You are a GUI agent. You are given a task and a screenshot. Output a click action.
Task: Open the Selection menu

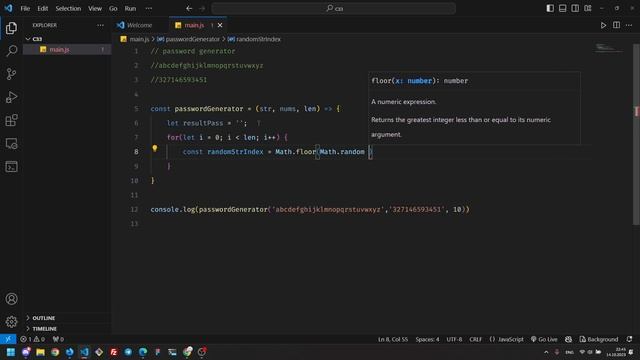pyautogui.click(x=68, y=8)
